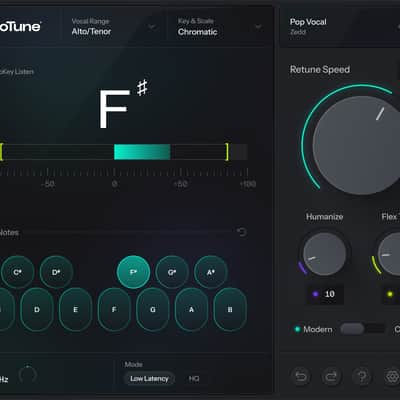Reset notes with the circular arrow icon
This screenshot has height=400, width=400.
pyautogui.click(x=242, y=232)
